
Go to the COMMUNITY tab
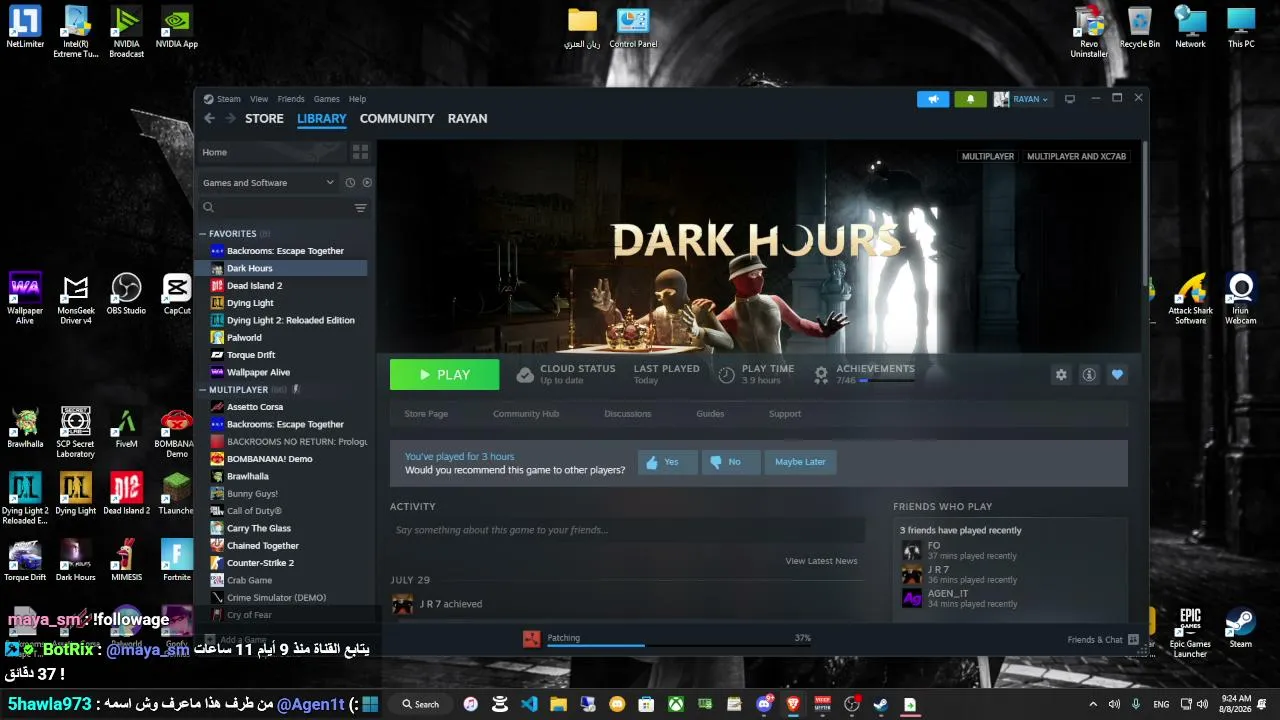[x=397, y=118]
